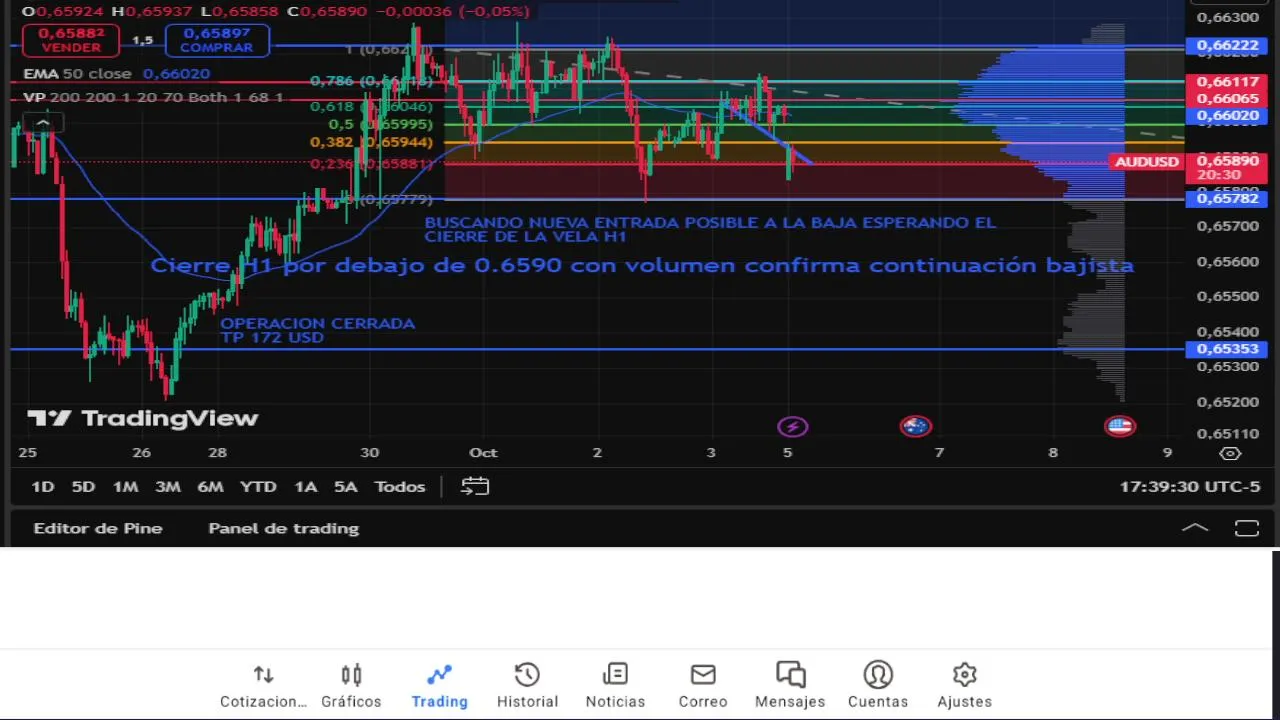Click the 1,5 spread value
The height and width of the screenshot is (720, 1280).
142,40
